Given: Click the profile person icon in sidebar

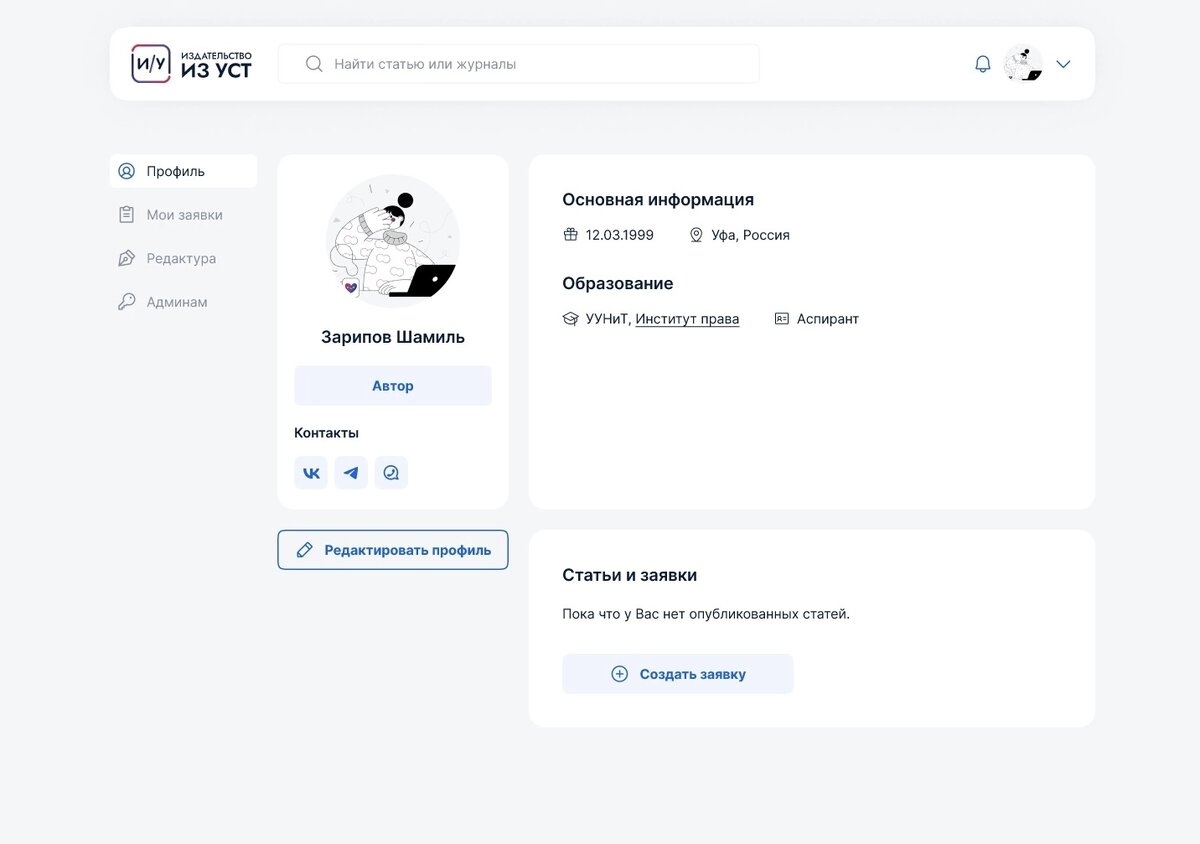Looking at the screenshot, I should (x=126, y=171).
